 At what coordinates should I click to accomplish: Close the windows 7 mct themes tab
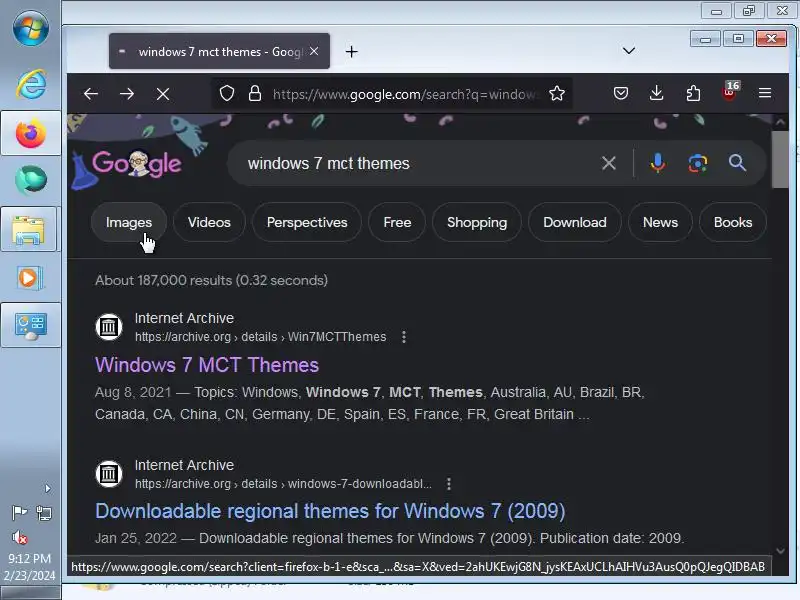click(314, 51)
